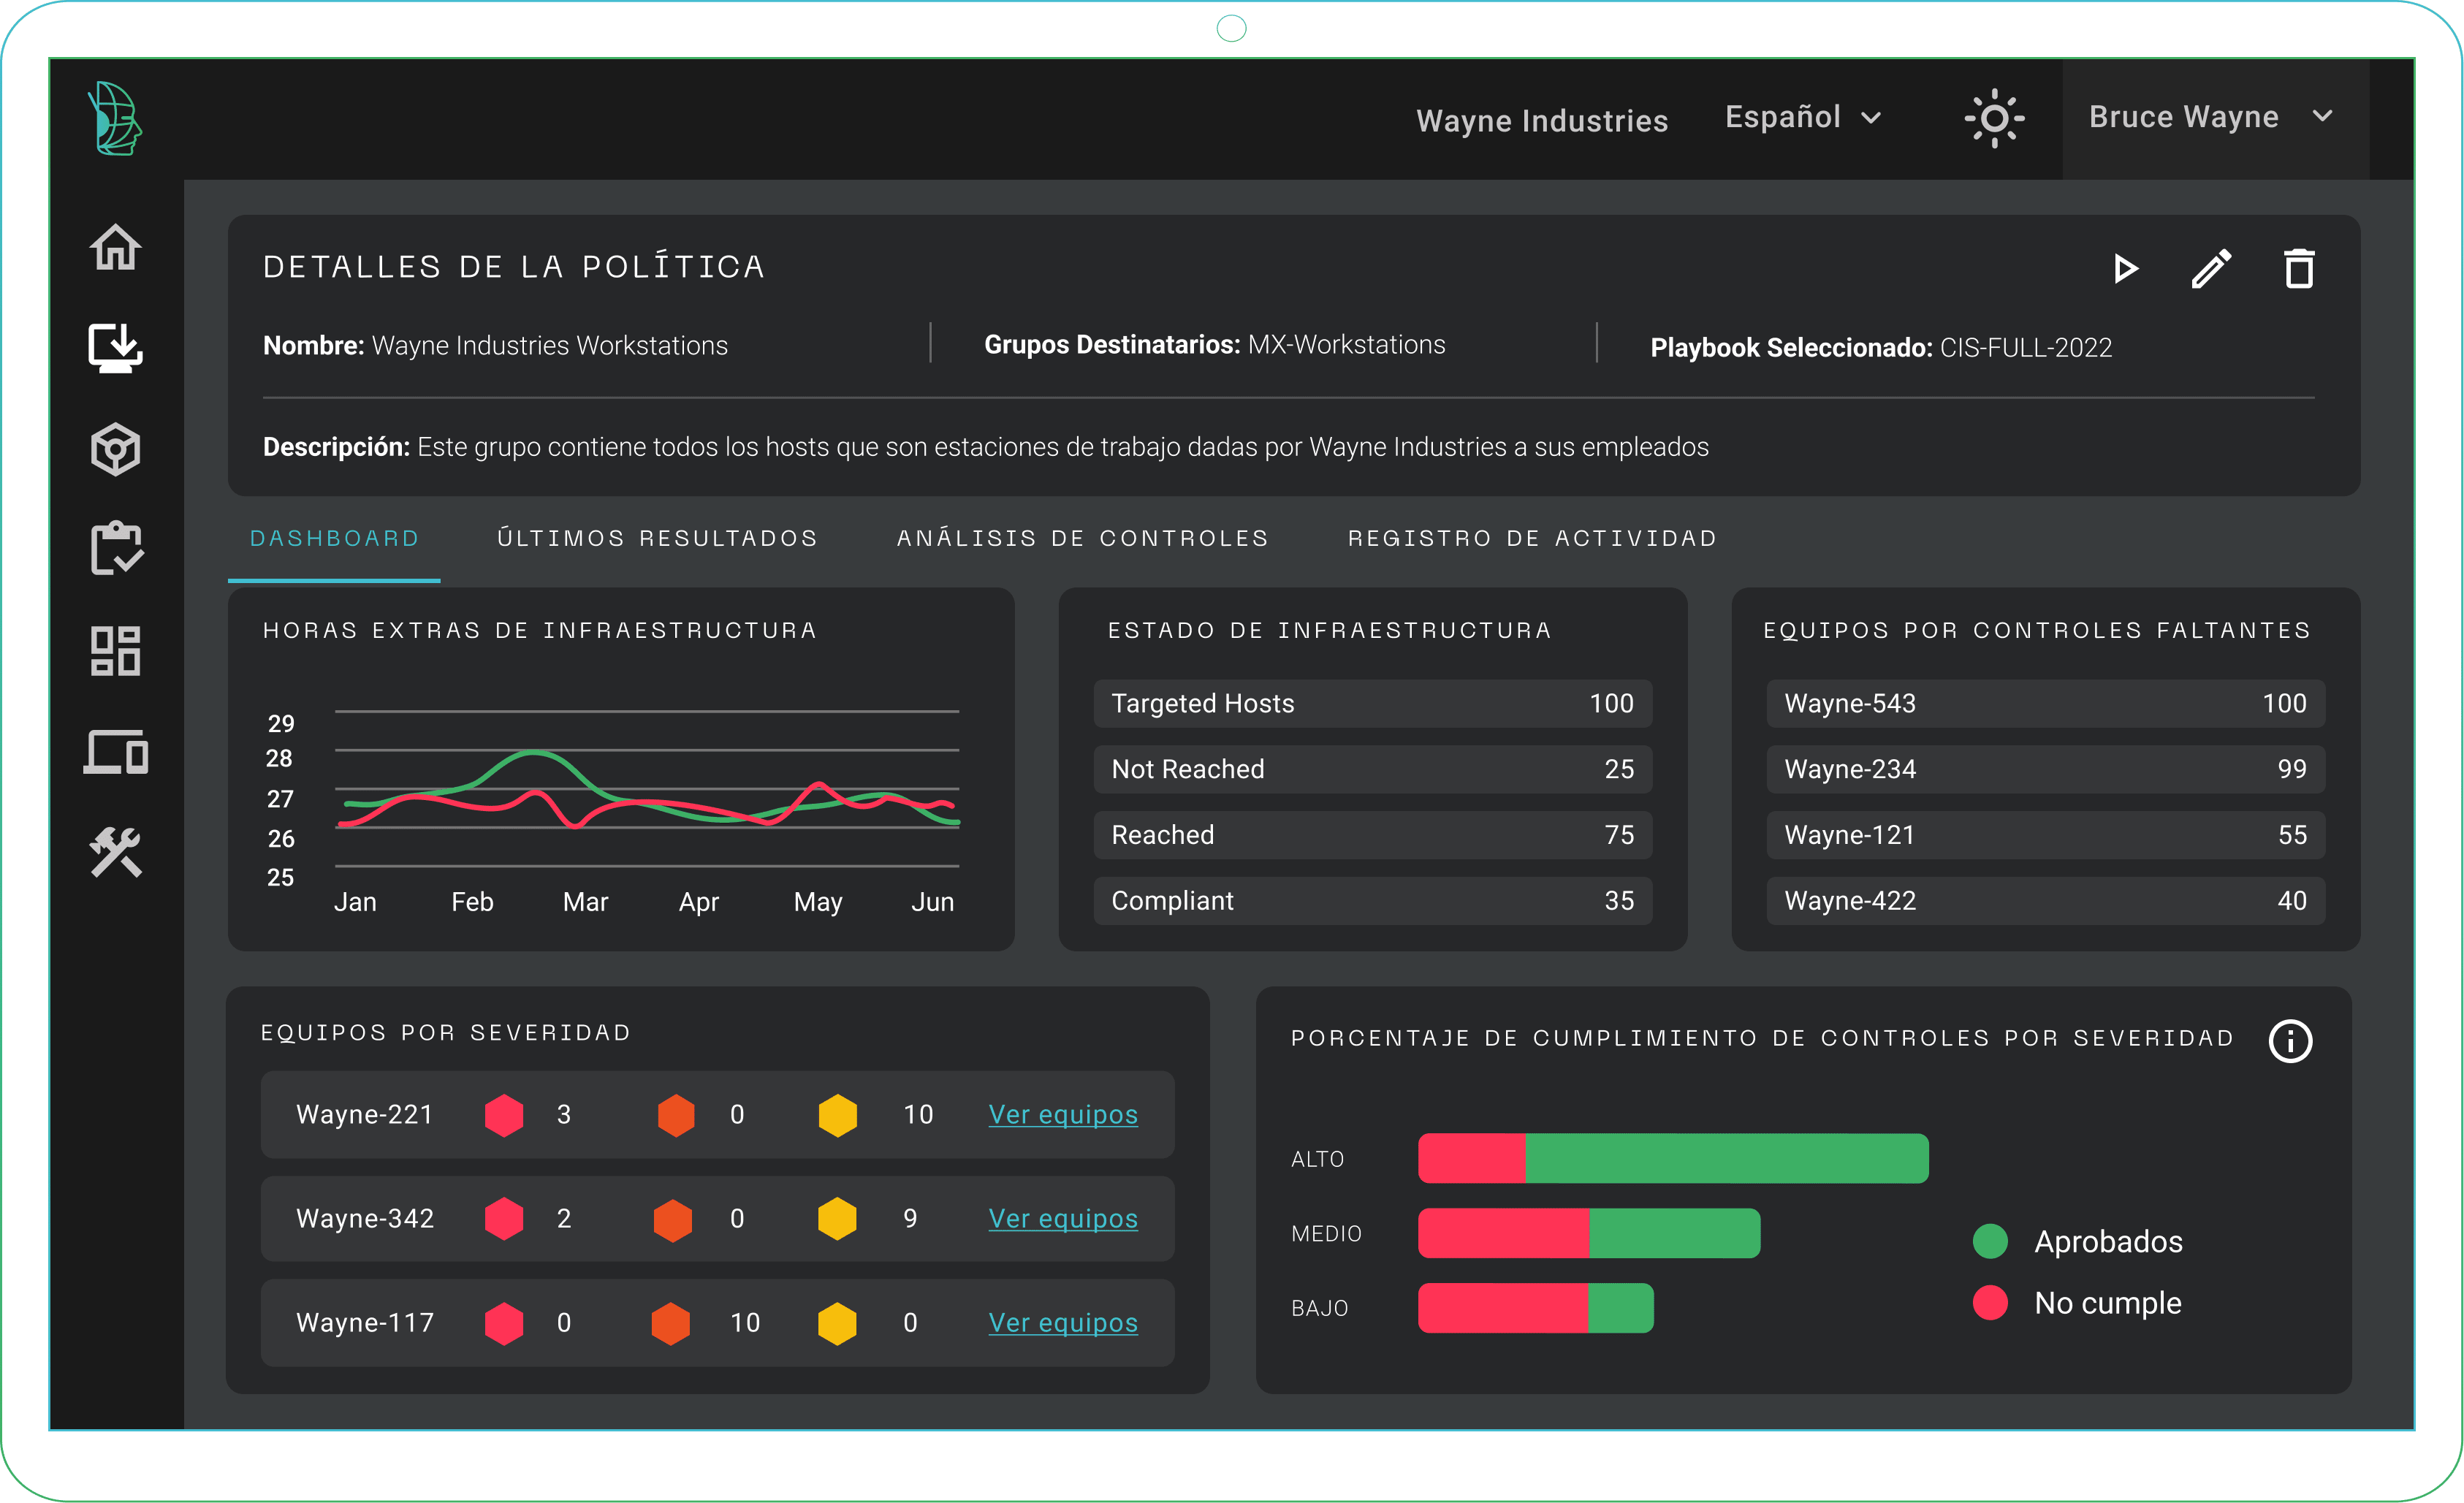Click the Wayne-221 host name
Screen dimensions: 2464x1503
pyautogui.click(x=365, y=1114)
